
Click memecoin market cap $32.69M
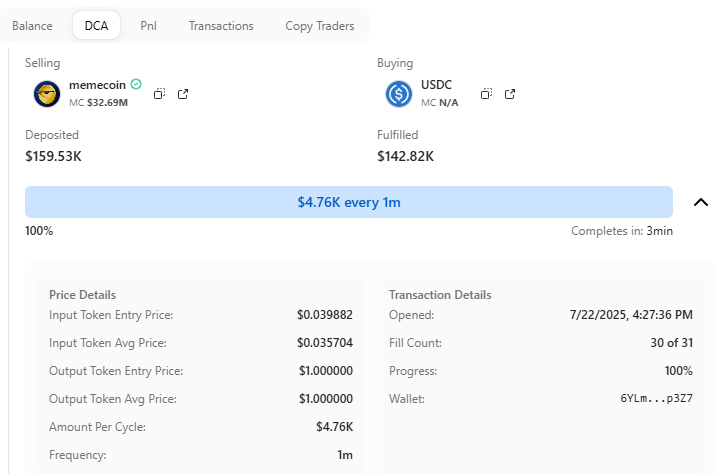[x=98, y=103]
